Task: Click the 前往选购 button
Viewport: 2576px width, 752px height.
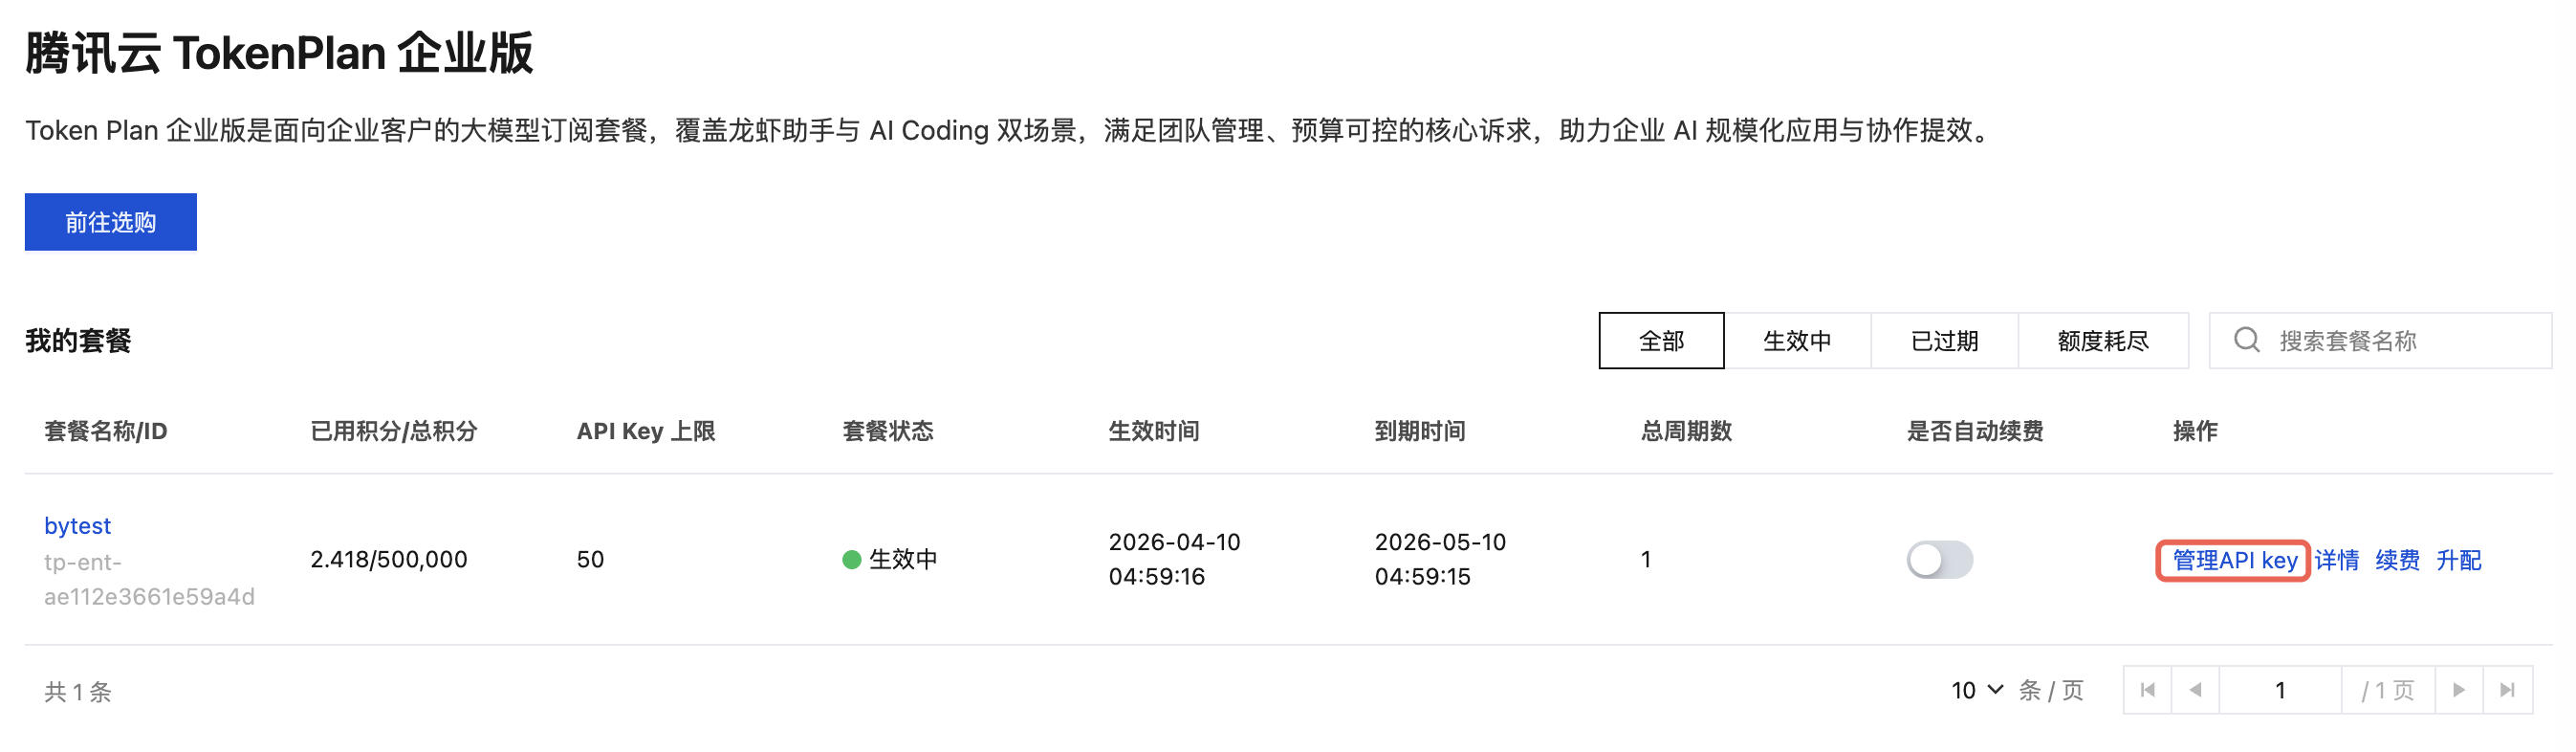Action: (111, 222)
